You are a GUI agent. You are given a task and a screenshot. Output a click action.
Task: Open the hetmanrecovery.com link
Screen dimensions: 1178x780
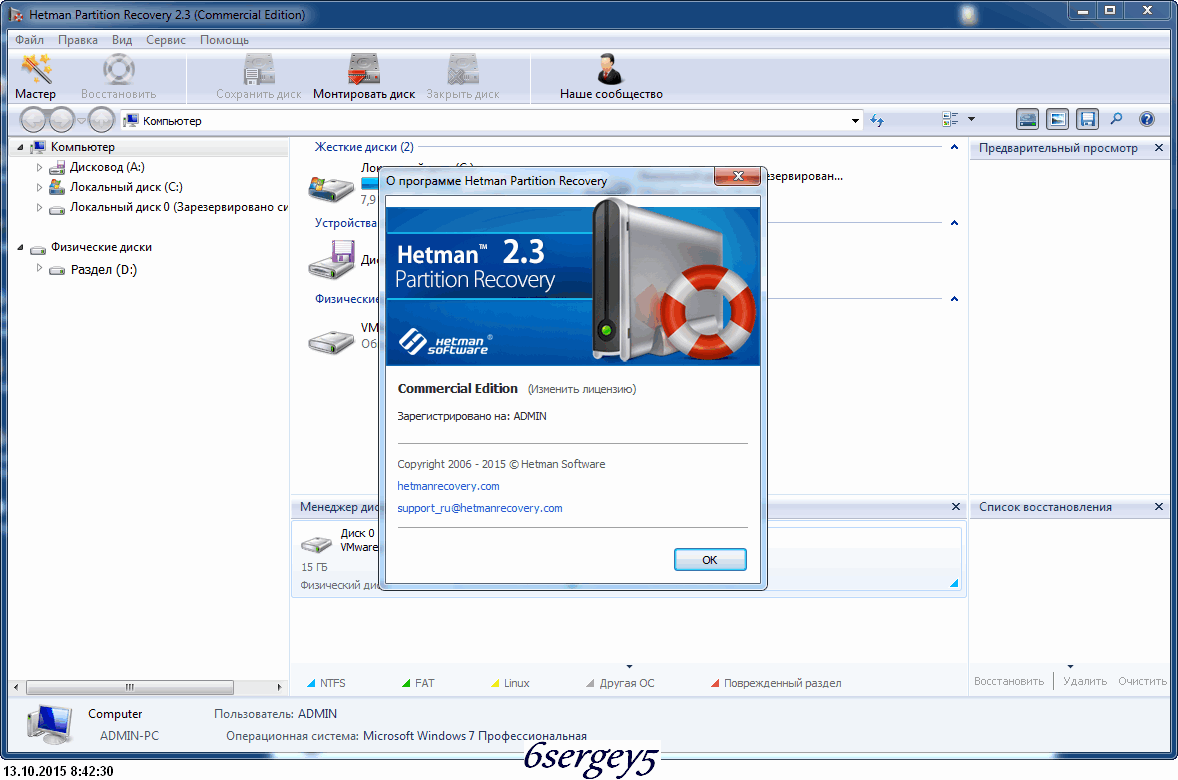449,486
